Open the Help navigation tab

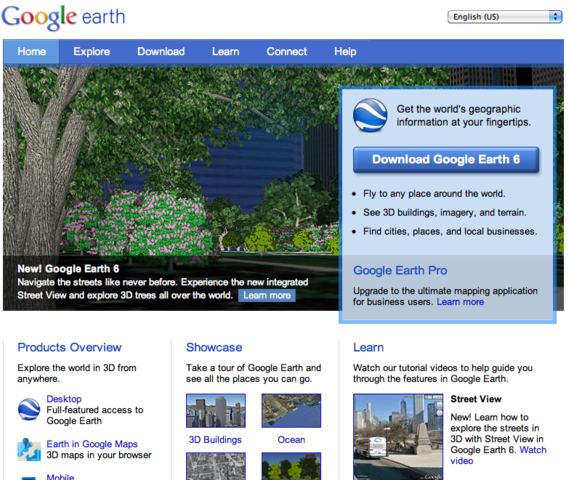click(x=345, y=52)
